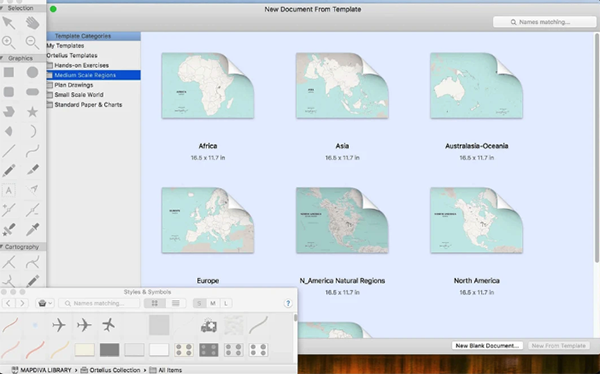Viewport: 600px width, 374px height.
Task: Click New Blank Document button
Action: tap(487, 346)
